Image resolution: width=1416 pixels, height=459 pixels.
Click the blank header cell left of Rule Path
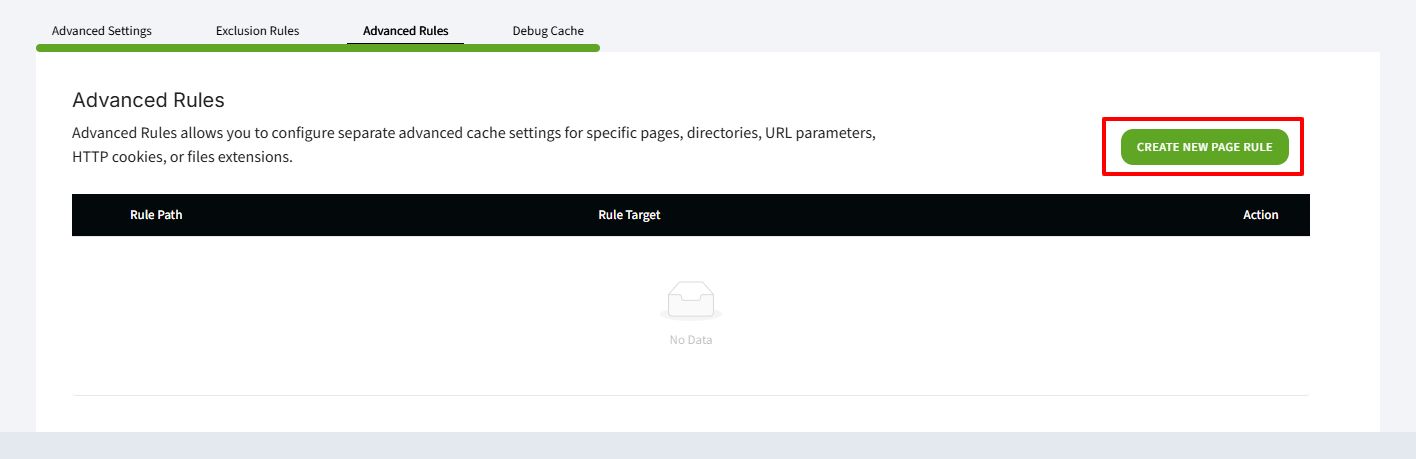pyautogui.click(x=95, y=215)
